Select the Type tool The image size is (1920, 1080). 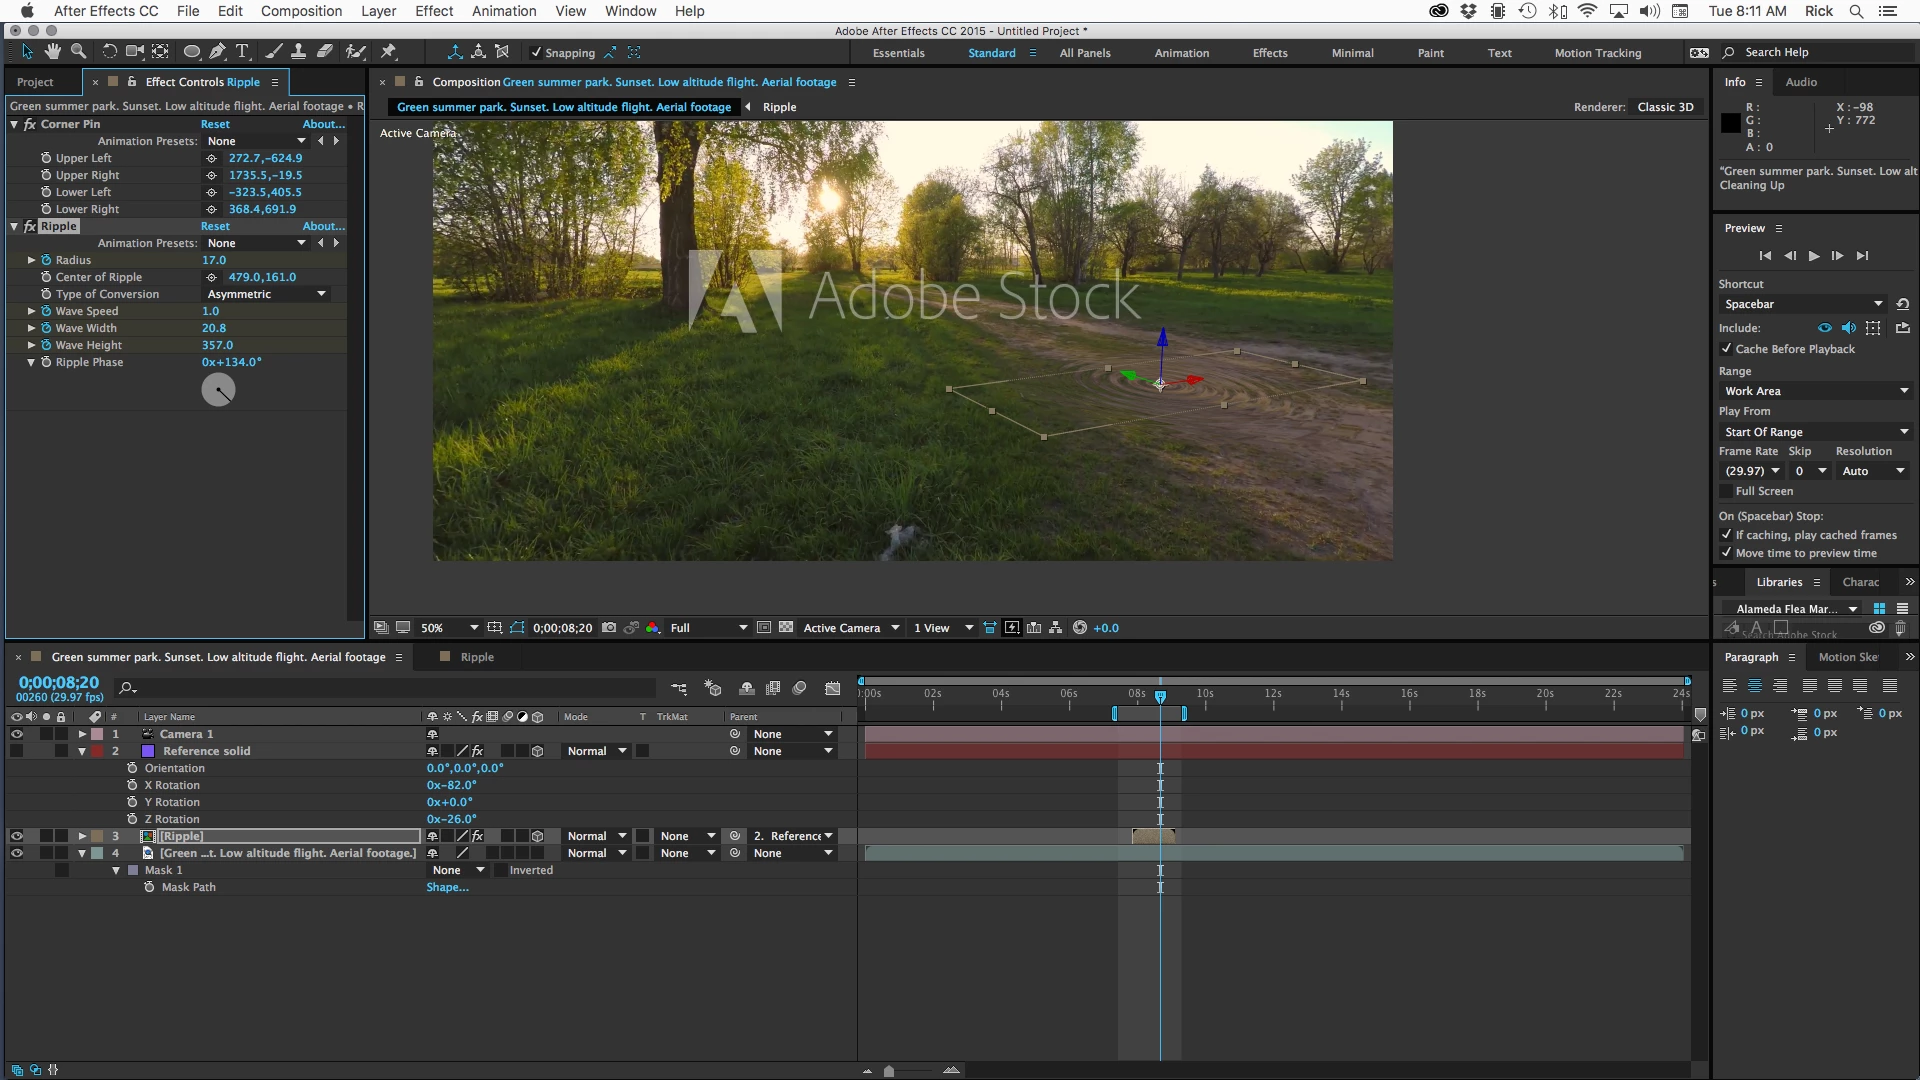point(242,52)
